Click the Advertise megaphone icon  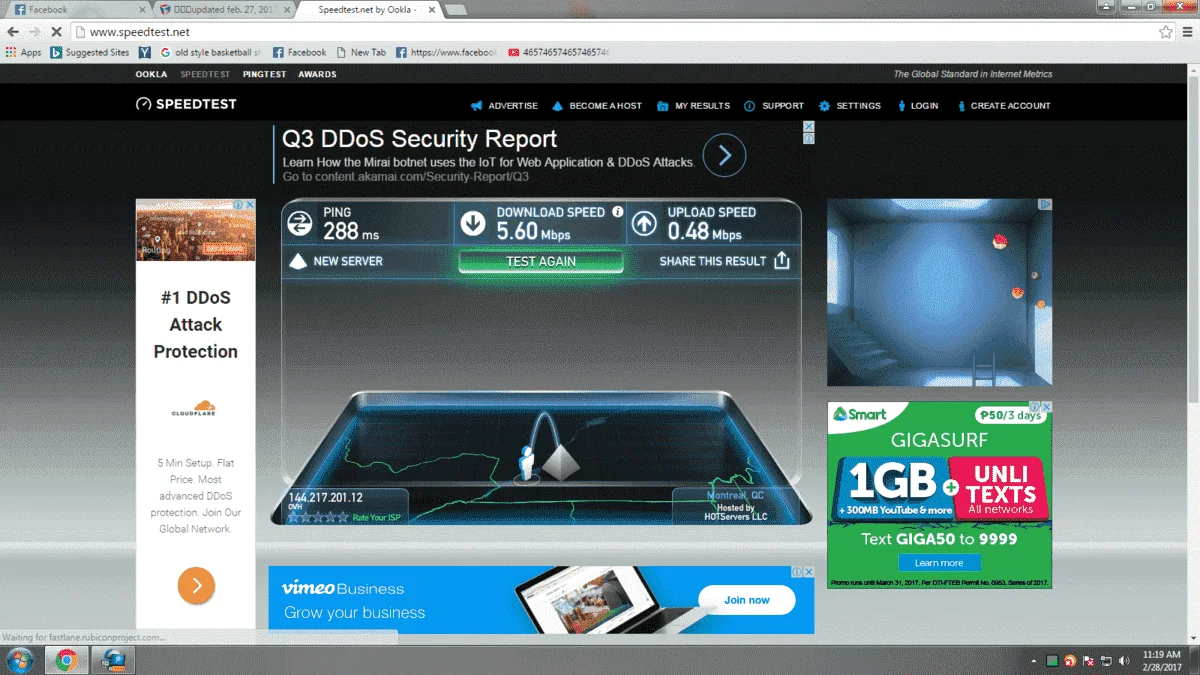pyautogui.click(x=477, y=106)
